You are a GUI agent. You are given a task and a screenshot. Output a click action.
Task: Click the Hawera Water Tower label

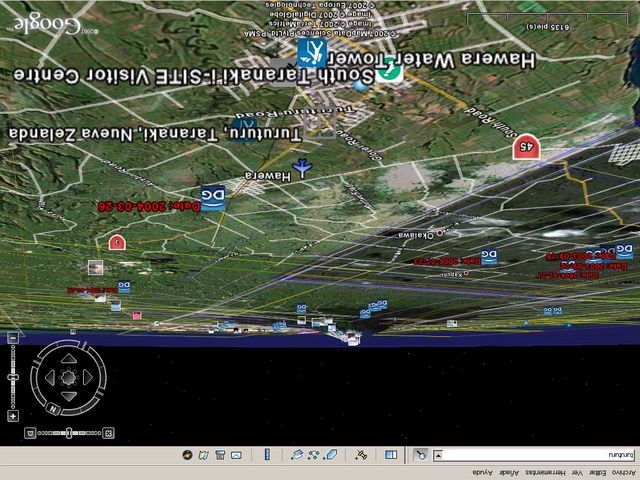point(432,60)
